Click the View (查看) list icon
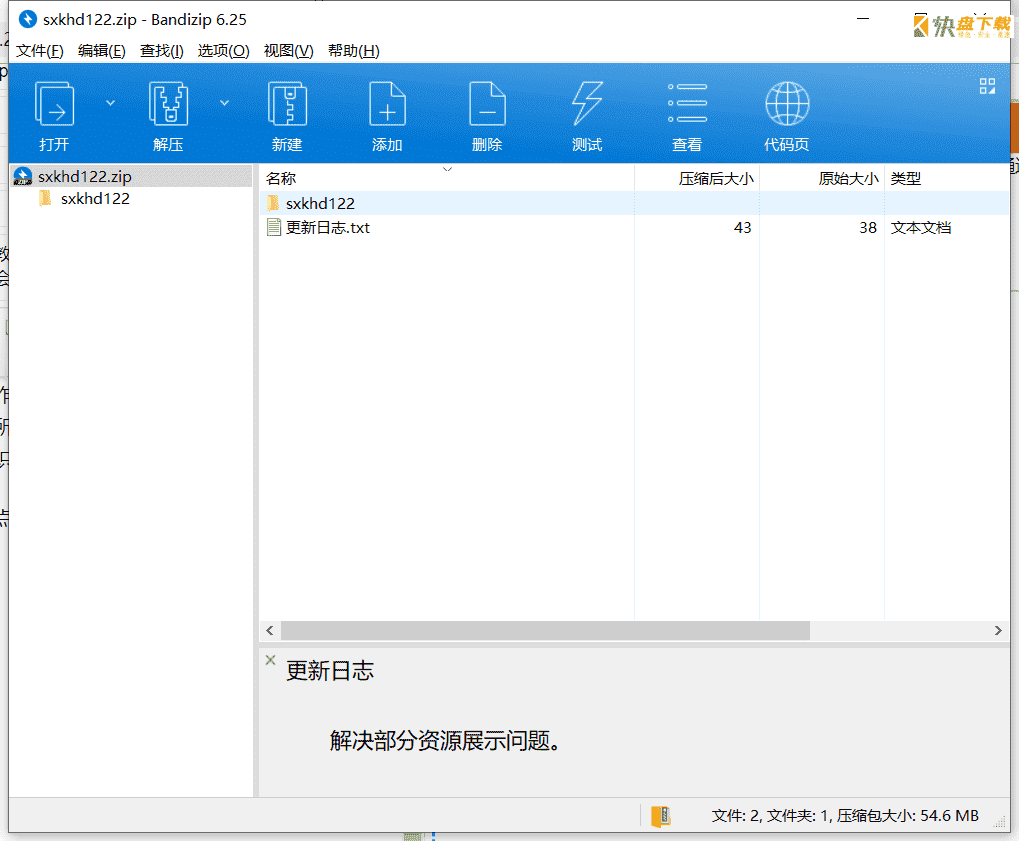Screen dimensions: 1019x841 (688, 104)
